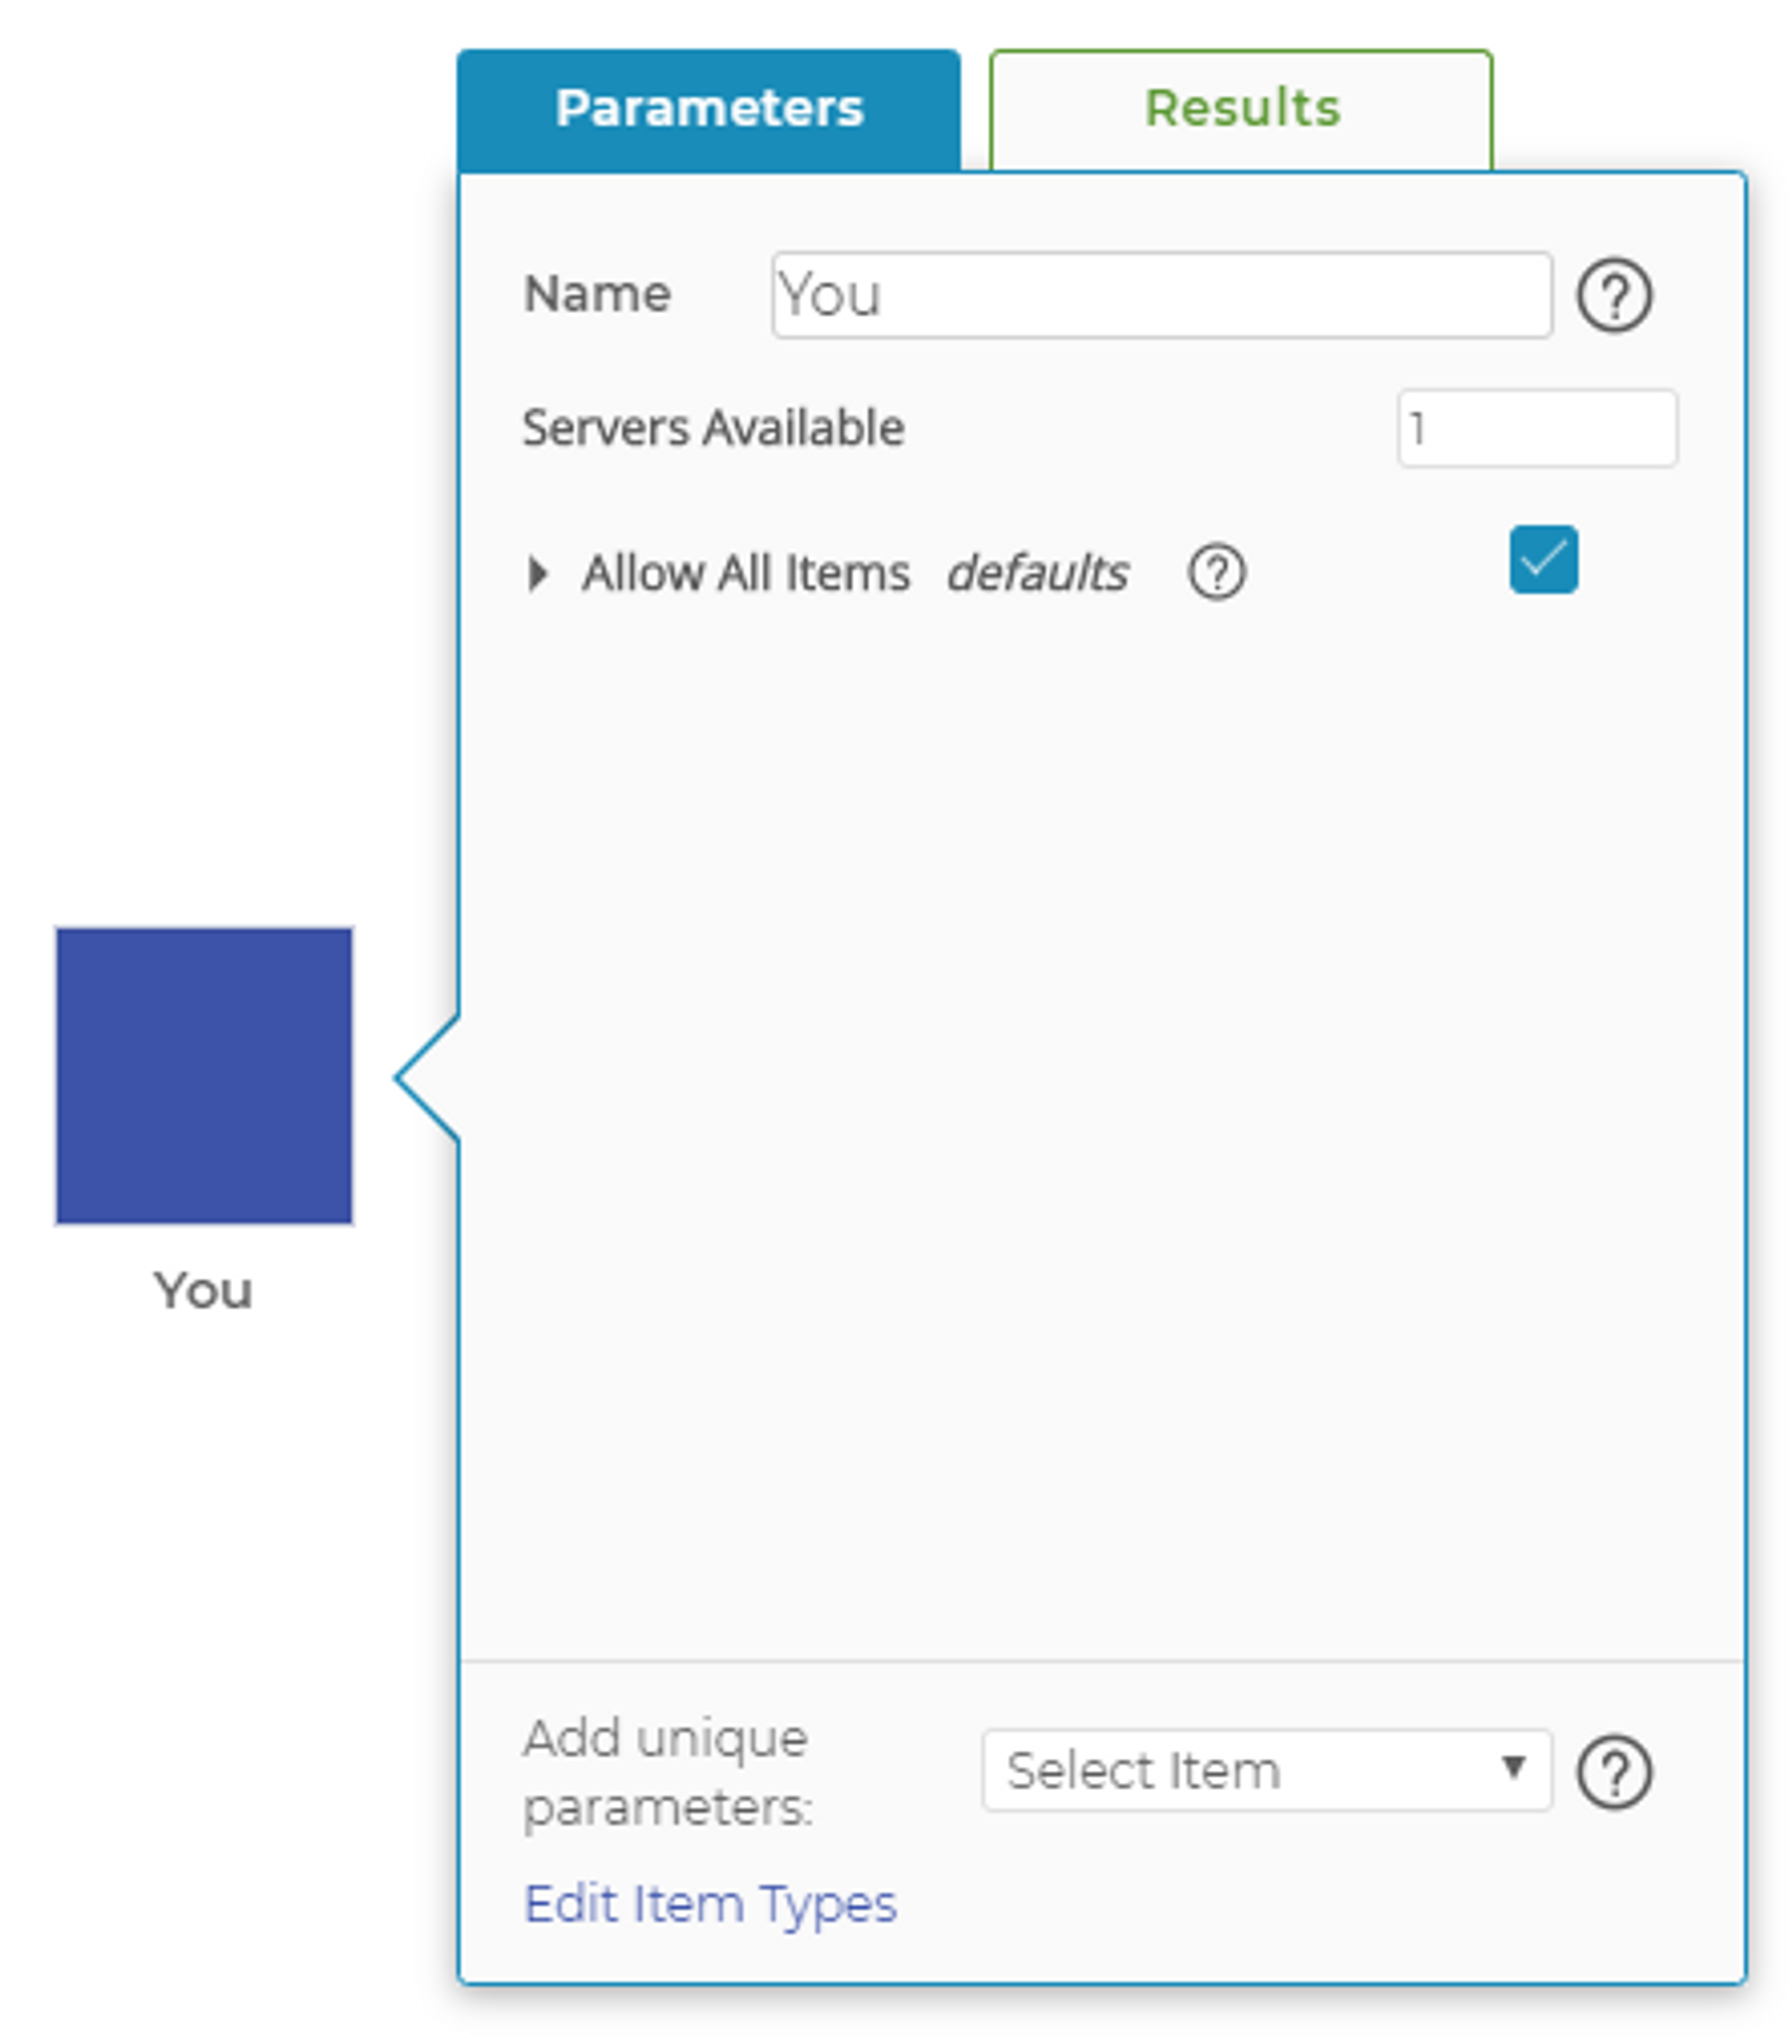Switch to the Parameters tab

point(709,109)
